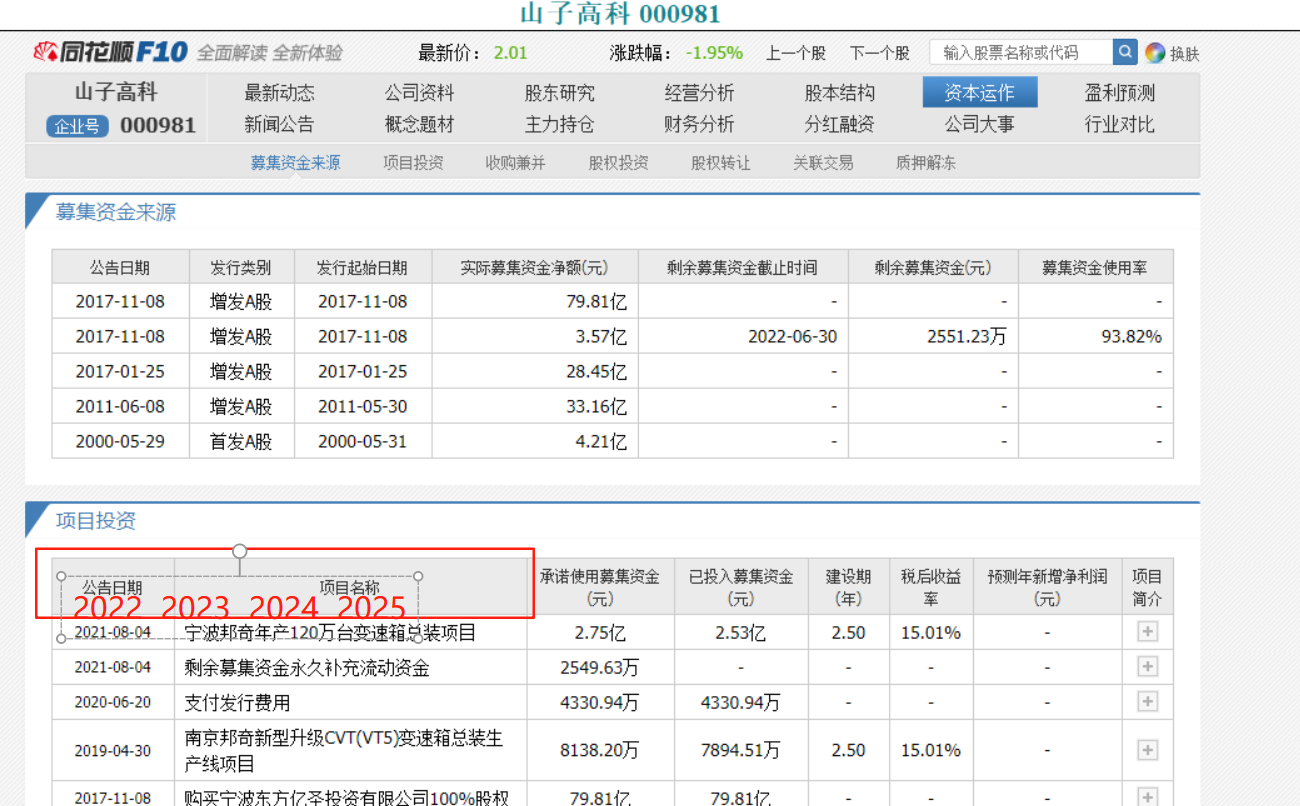Open 概念题材 menu item

tap(419, 124)
